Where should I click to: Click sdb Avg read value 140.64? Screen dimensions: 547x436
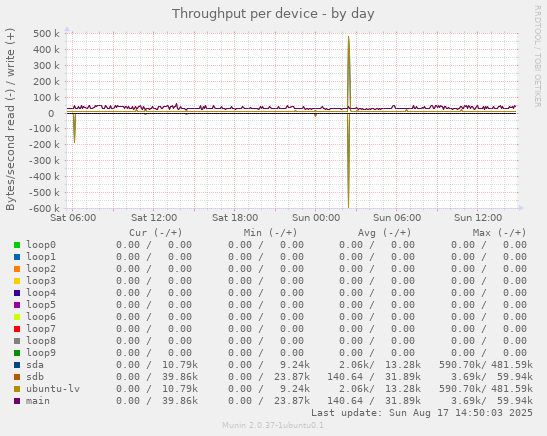click(345, 377)
